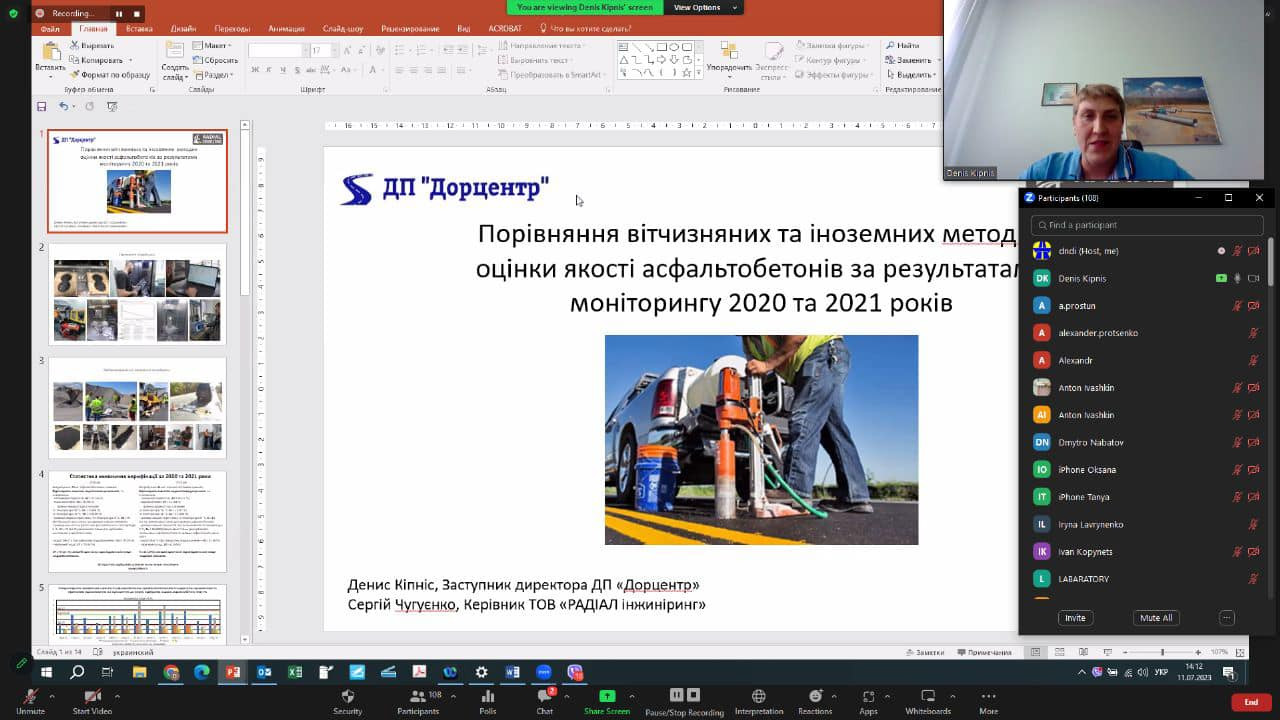Click the Interpretation globe icon
The width and height of the screenshot is (1280, 720).
coord(758,696)
